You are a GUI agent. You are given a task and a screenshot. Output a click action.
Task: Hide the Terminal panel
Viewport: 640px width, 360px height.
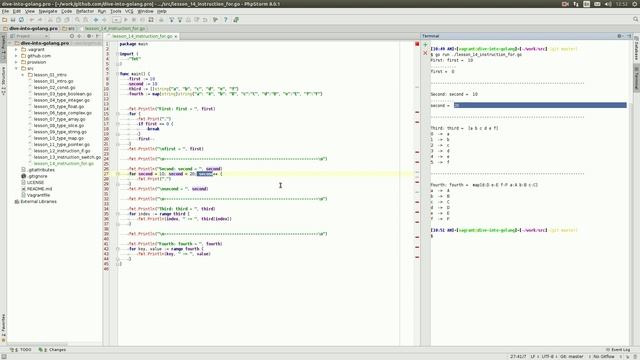pos(629,36)
